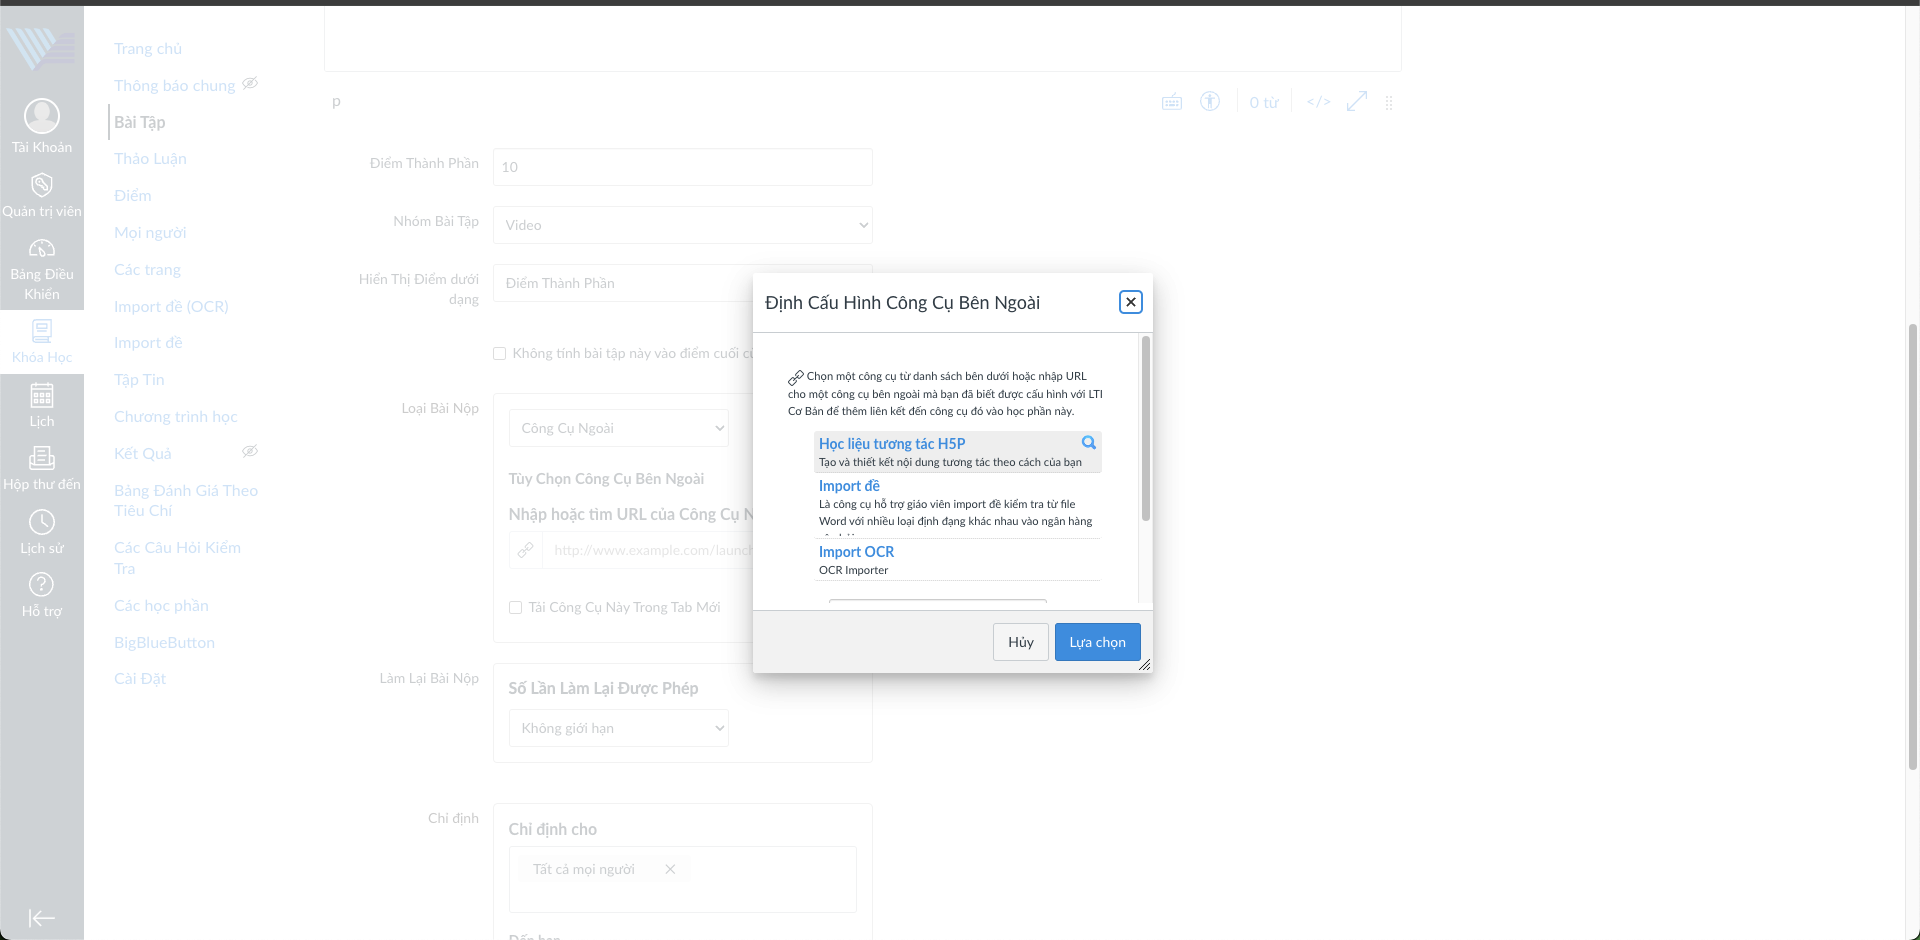1920x940 pixels.
Task: Open the Không giới hạn attempts dropdown
Action: (618, 728)
